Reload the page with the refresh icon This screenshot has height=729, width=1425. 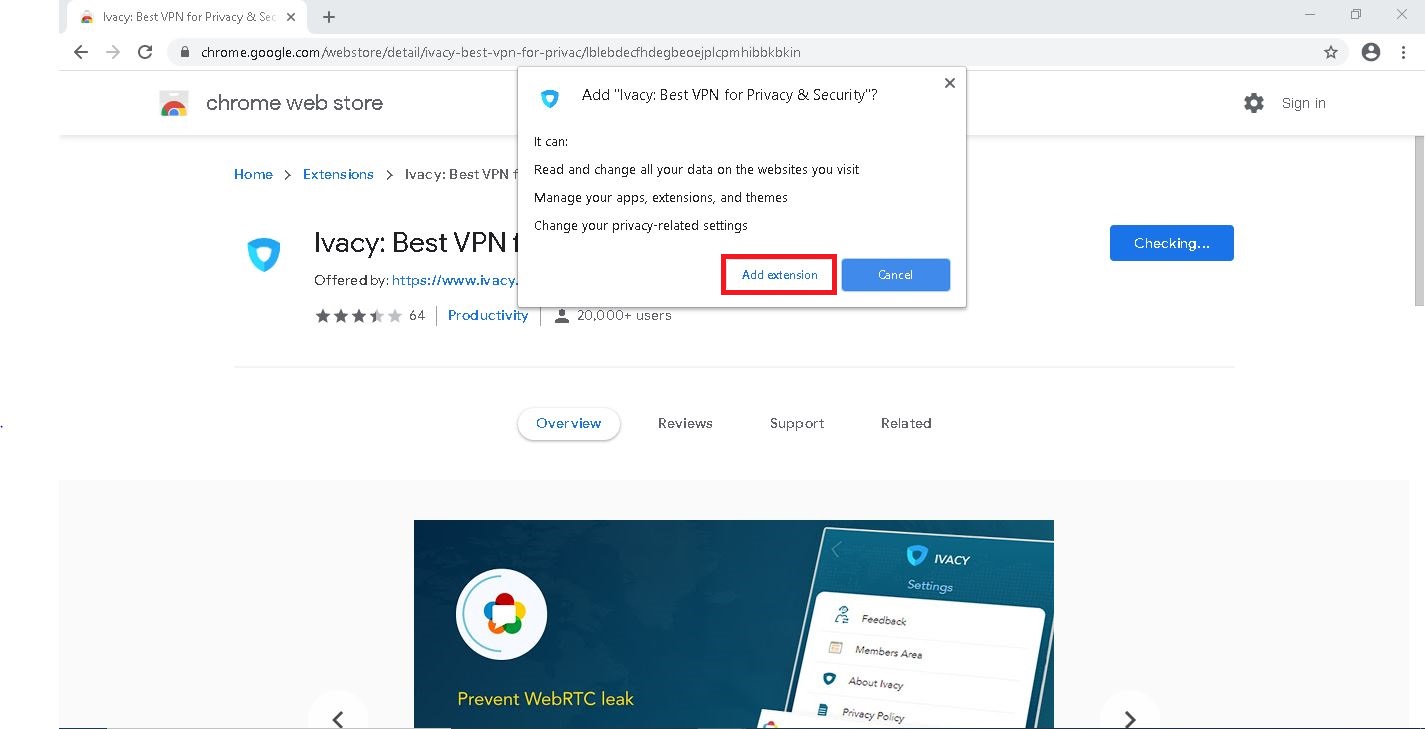[145, 52]
